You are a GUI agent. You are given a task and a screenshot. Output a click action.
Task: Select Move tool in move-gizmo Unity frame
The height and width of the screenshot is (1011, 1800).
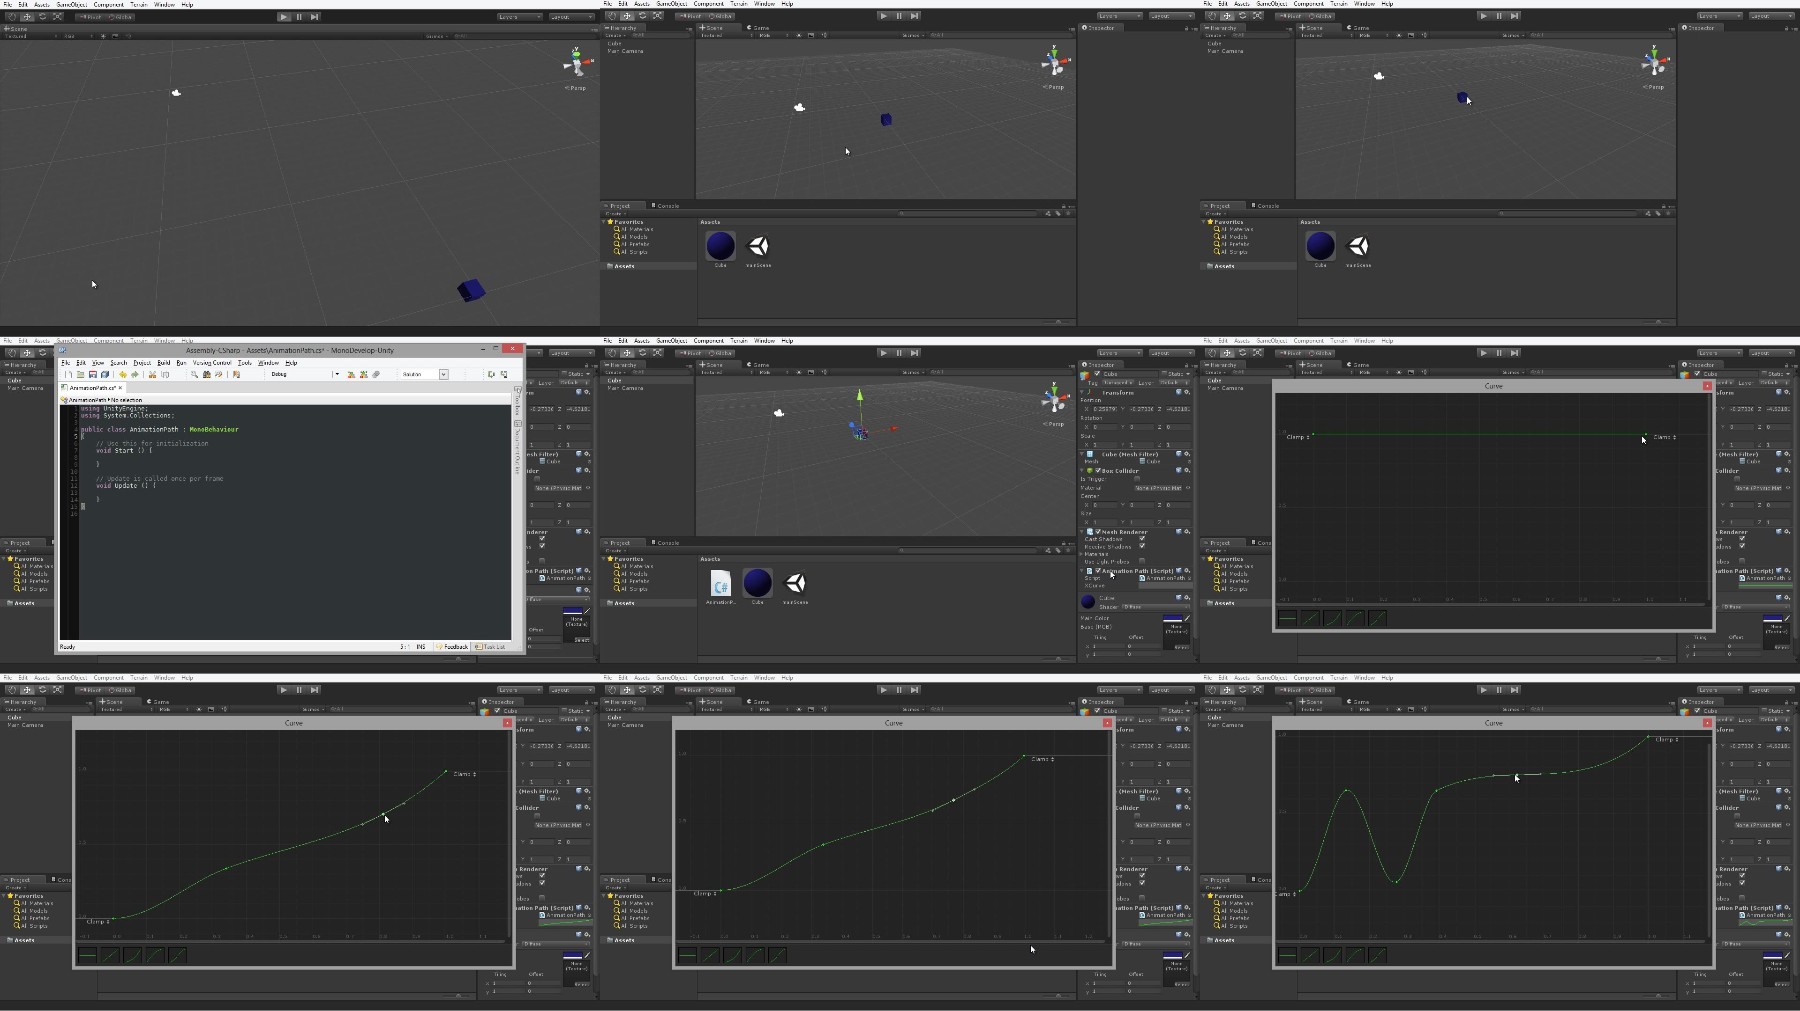627,353
